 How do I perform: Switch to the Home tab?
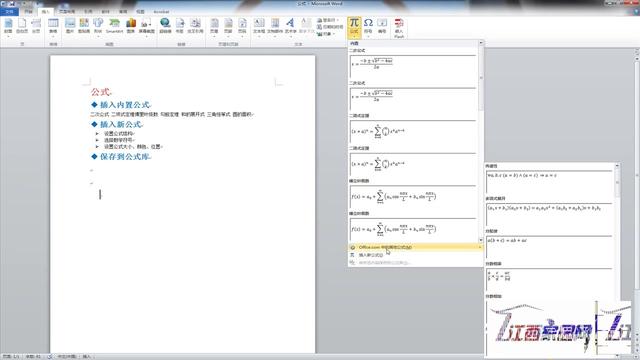pos(28,11)
